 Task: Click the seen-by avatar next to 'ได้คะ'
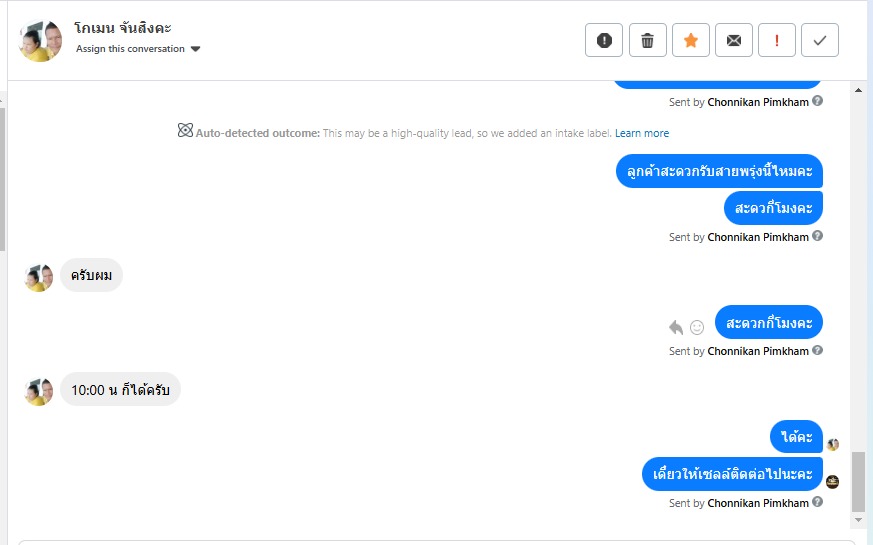pyautogui.click(x=833, y=444)
